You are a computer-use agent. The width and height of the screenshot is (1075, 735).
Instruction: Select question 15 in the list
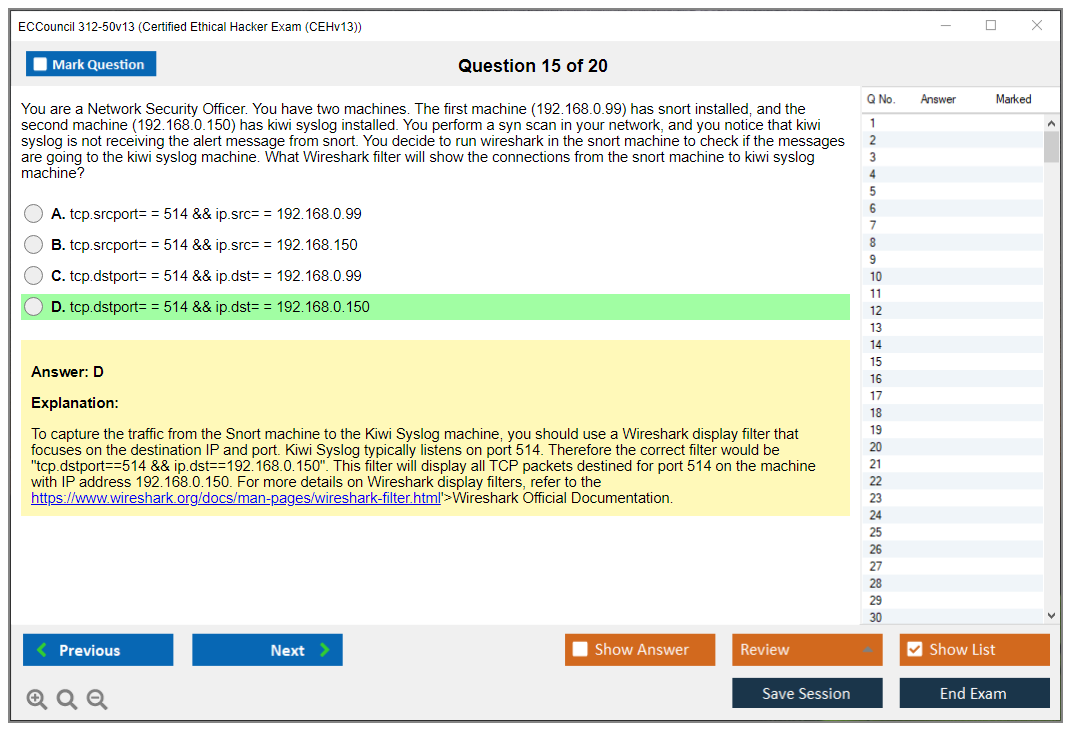[953, 362]
